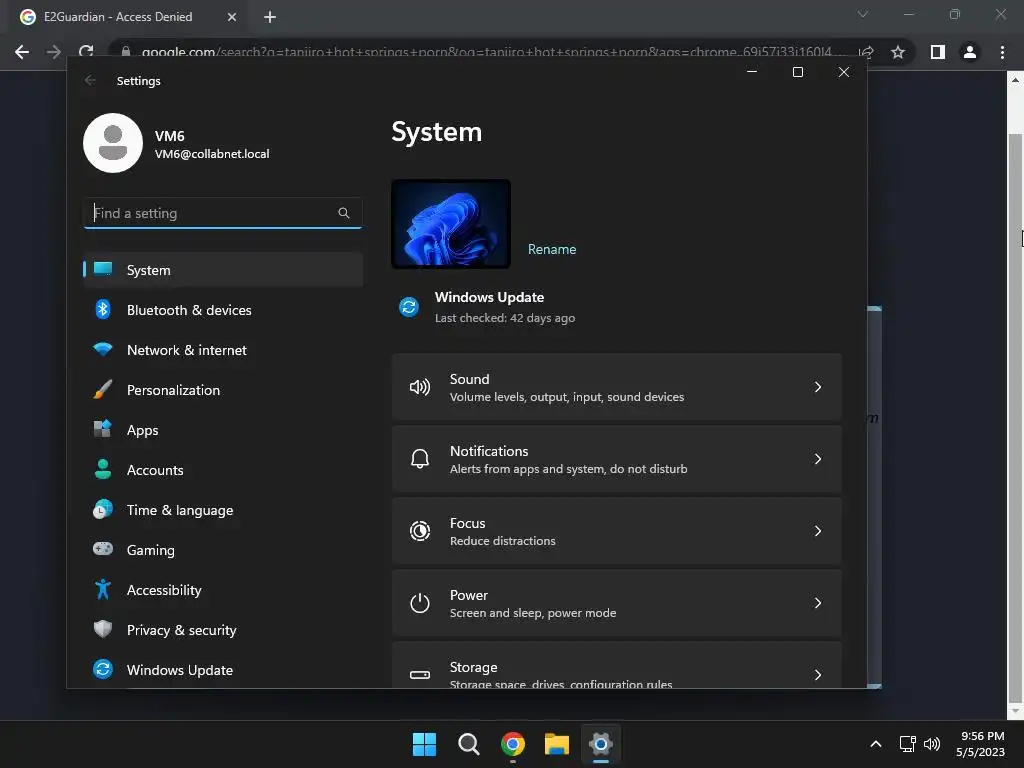1024x768 pixels.
Task: Click Chrome's back navigation arrow
Action: [22, 52]
